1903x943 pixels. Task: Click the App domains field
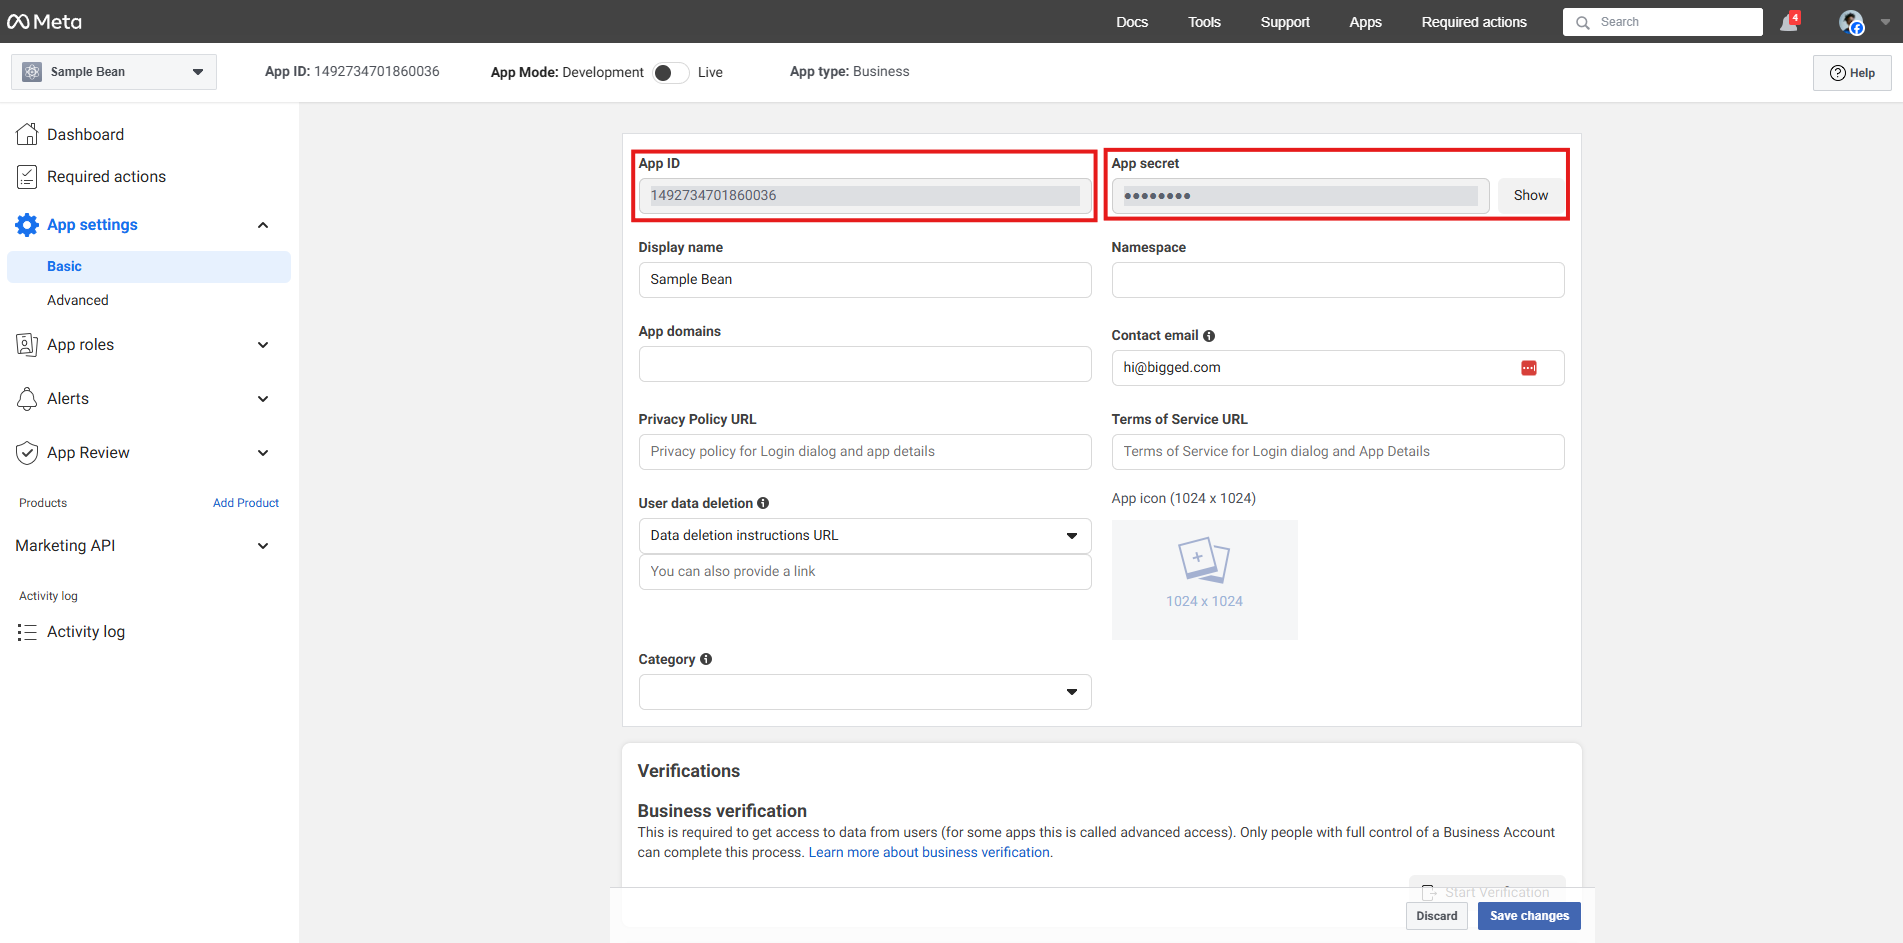click(x=865, y=364)
